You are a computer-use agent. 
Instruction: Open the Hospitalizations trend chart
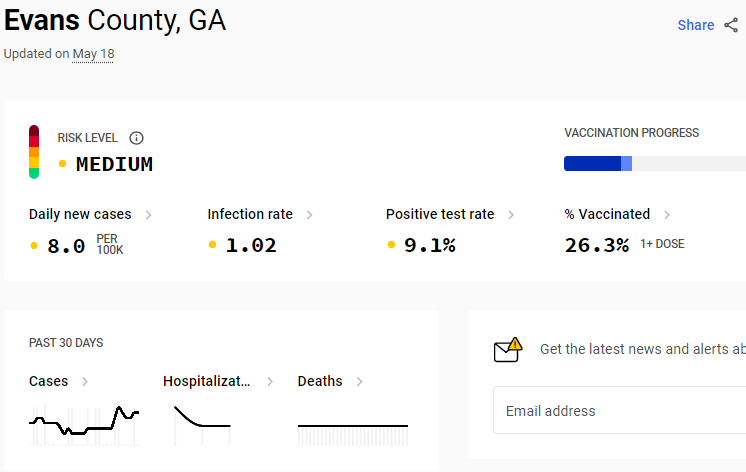[202, 425]
